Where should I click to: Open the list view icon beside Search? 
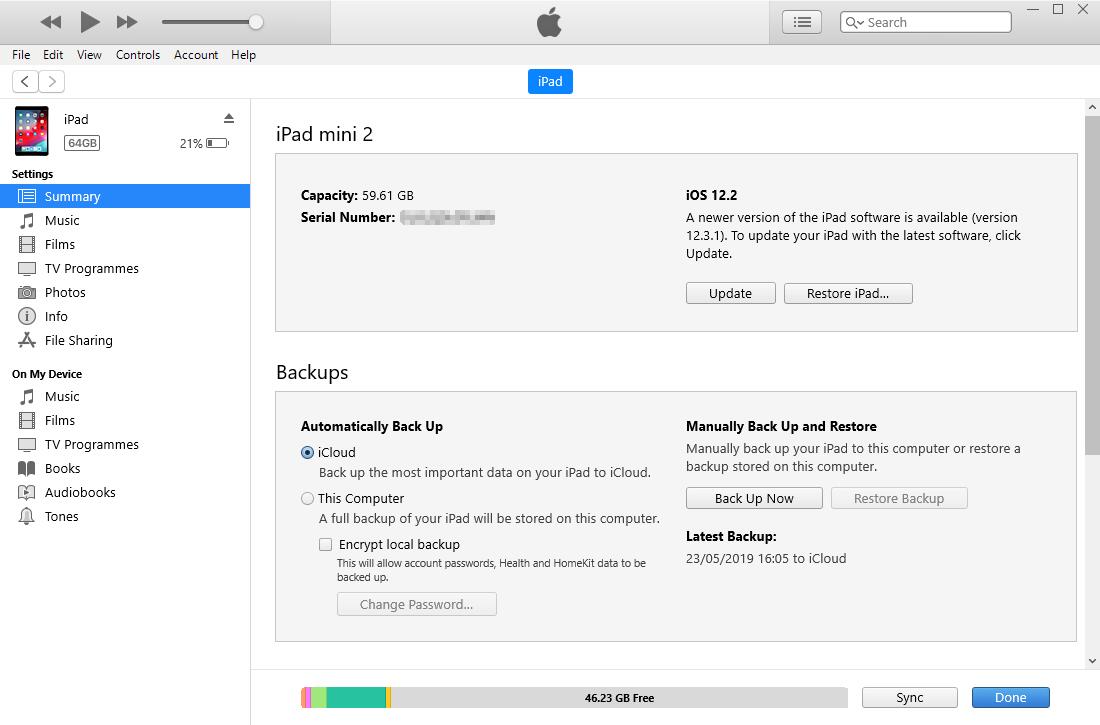[802, 22]
